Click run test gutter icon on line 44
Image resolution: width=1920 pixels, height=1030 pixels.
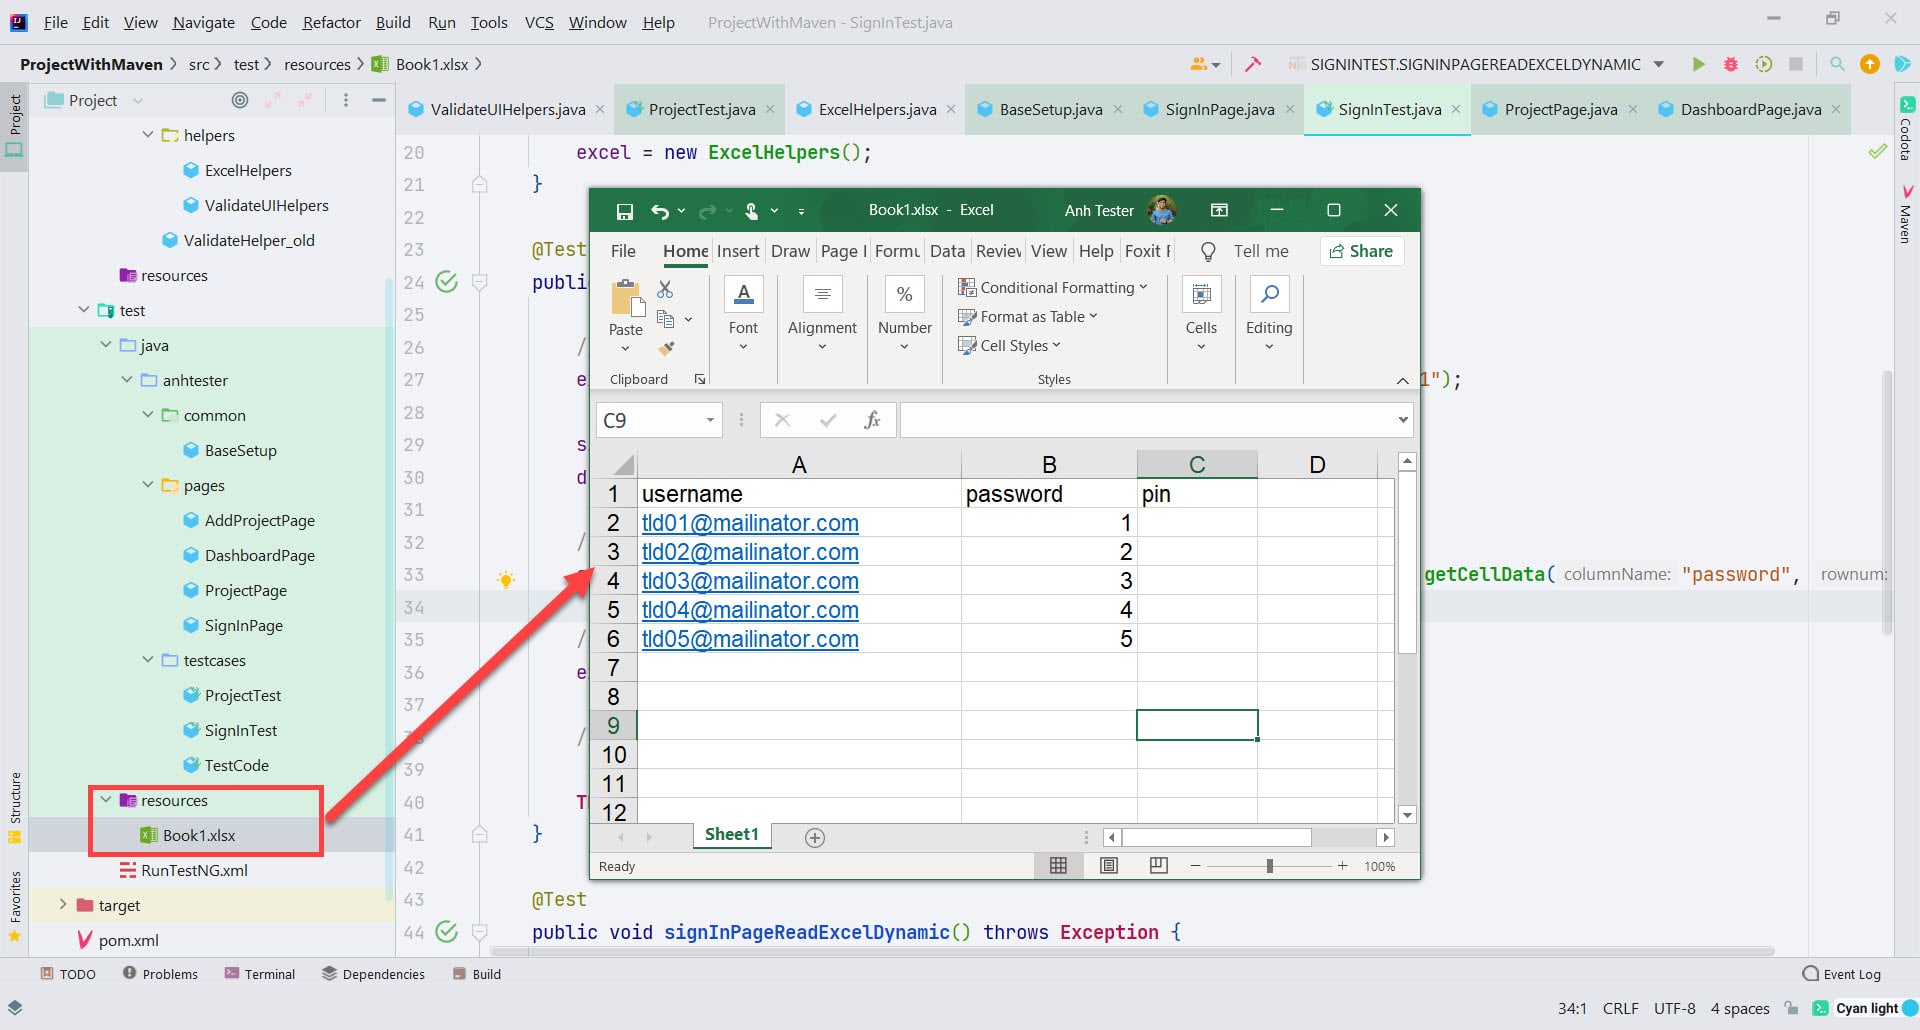coord(447,932)
